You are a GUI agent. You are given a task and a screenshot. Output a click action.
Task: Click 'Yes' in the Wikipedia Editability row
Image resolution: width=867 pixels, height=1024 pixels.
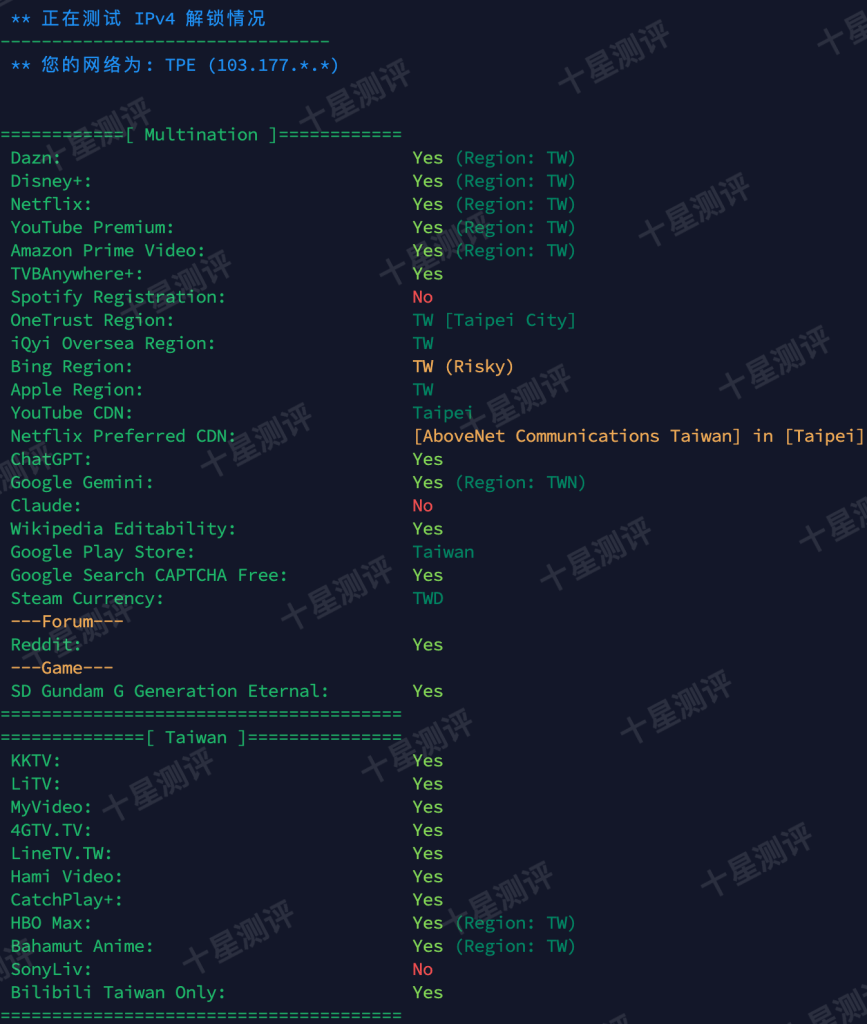[x=428, y=529]
